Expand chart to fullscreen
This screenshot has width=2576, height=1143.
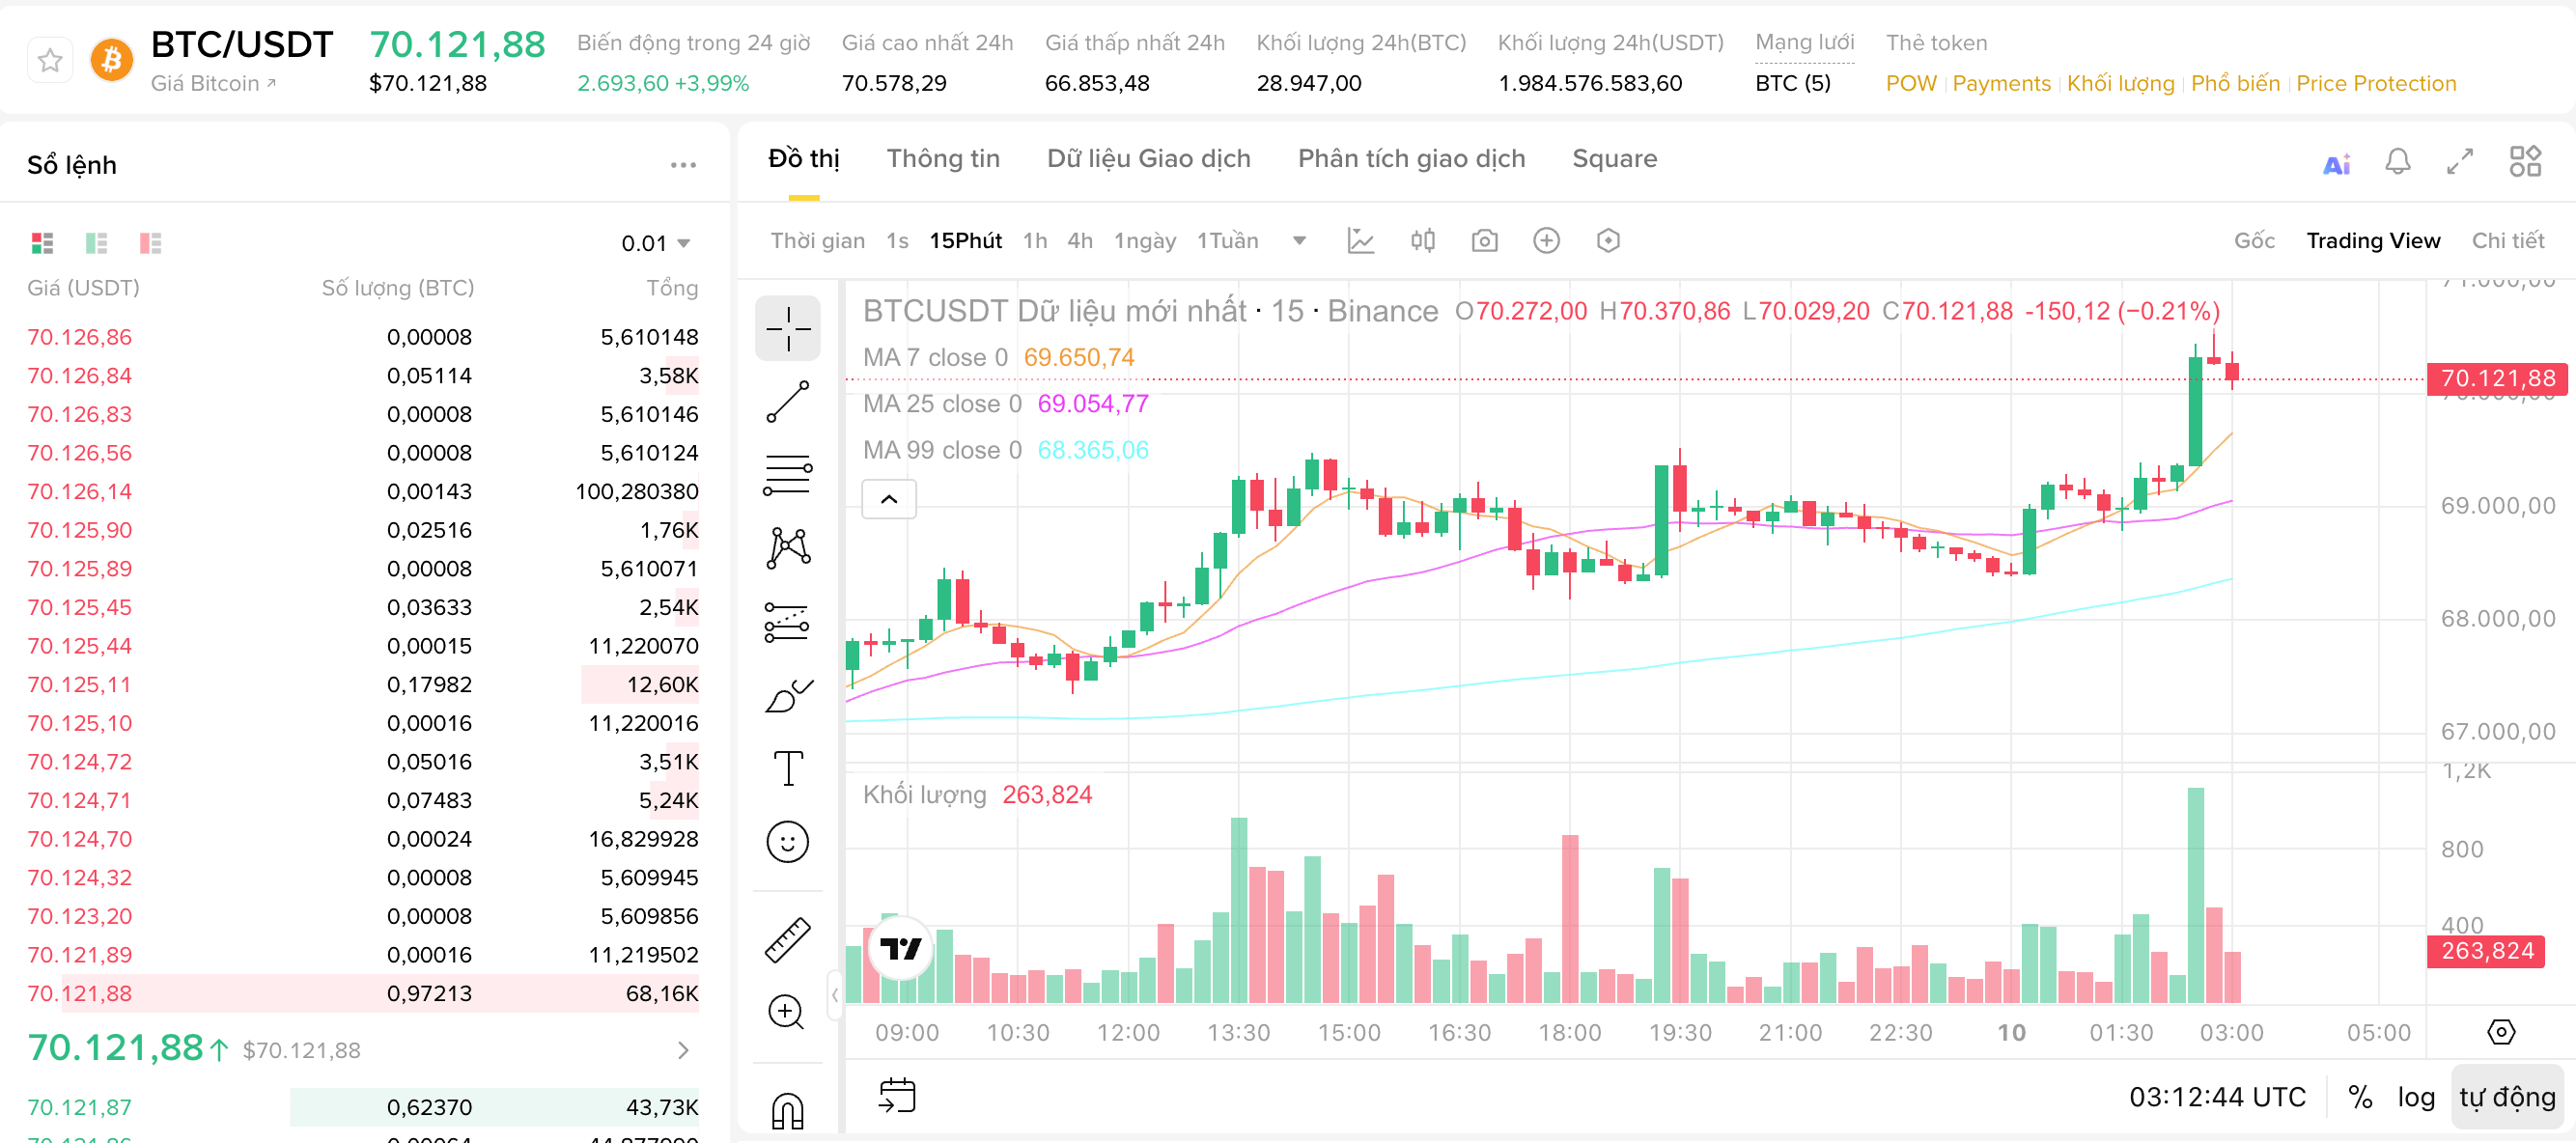2459,161
